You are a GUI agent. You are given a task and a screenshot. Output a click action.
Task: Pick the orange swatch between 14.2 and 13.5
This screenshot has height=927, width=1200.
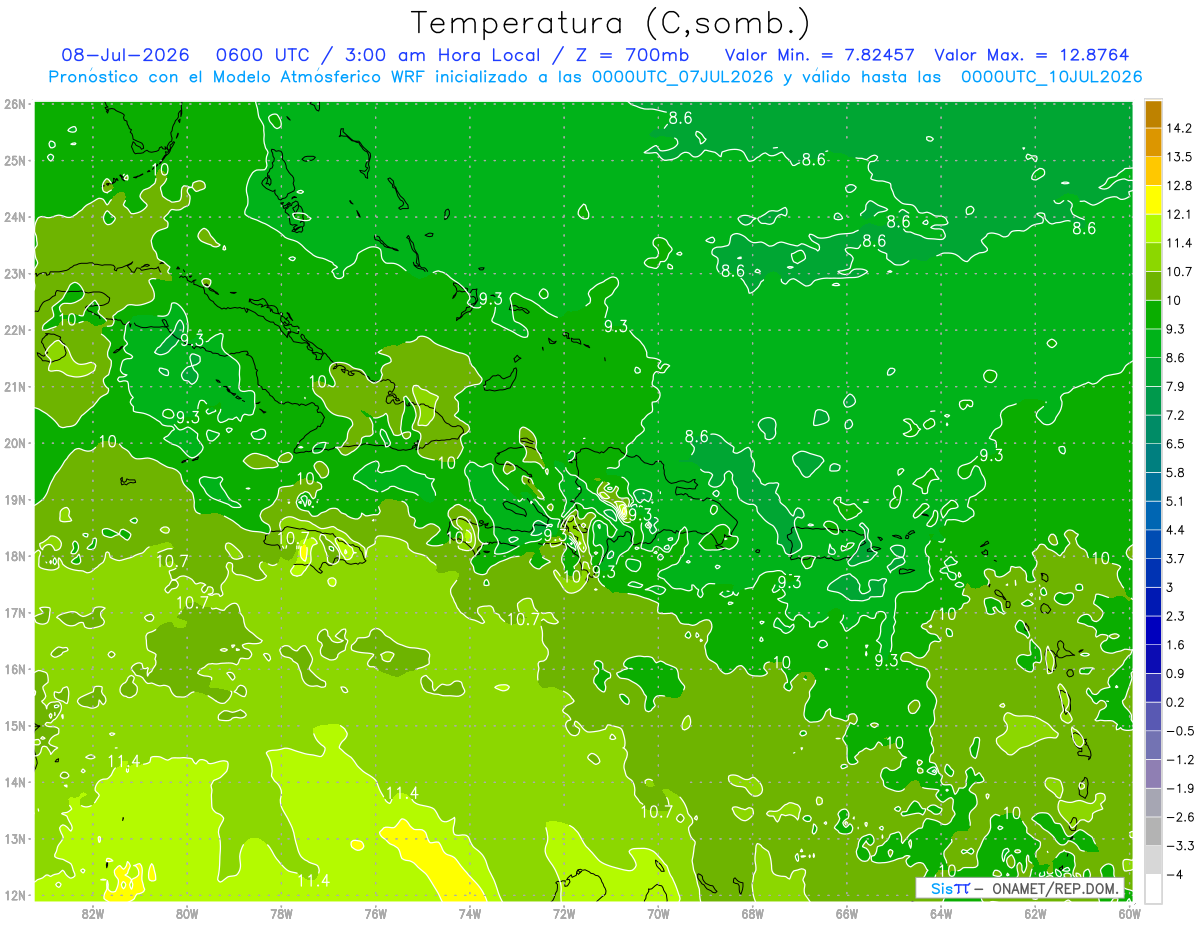1153,142
